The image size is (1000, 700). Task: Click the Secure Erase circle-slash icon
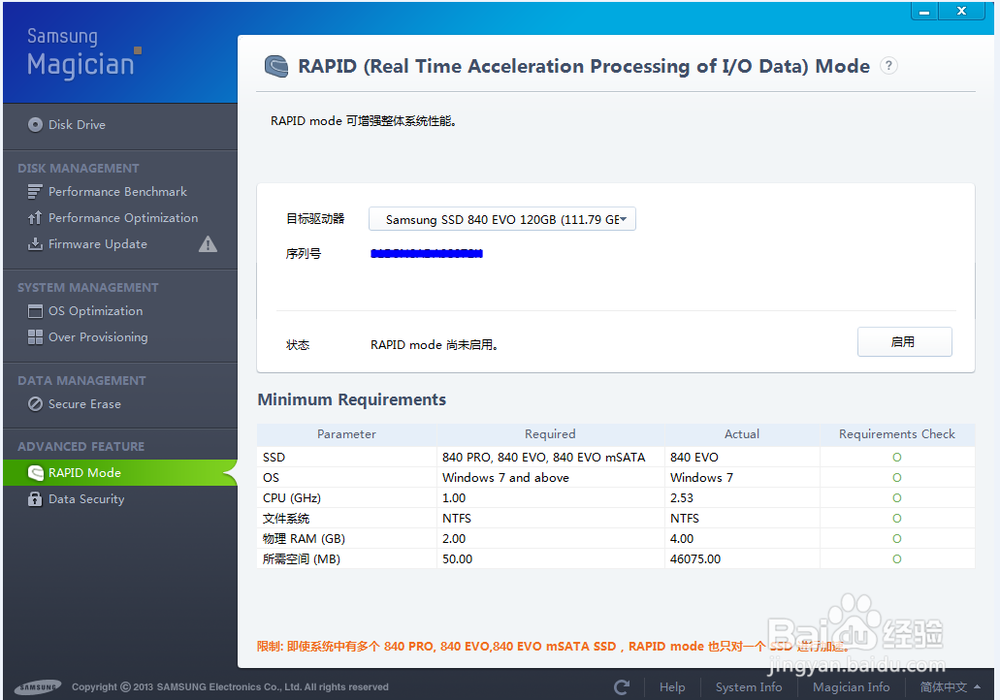coord(35,404)
